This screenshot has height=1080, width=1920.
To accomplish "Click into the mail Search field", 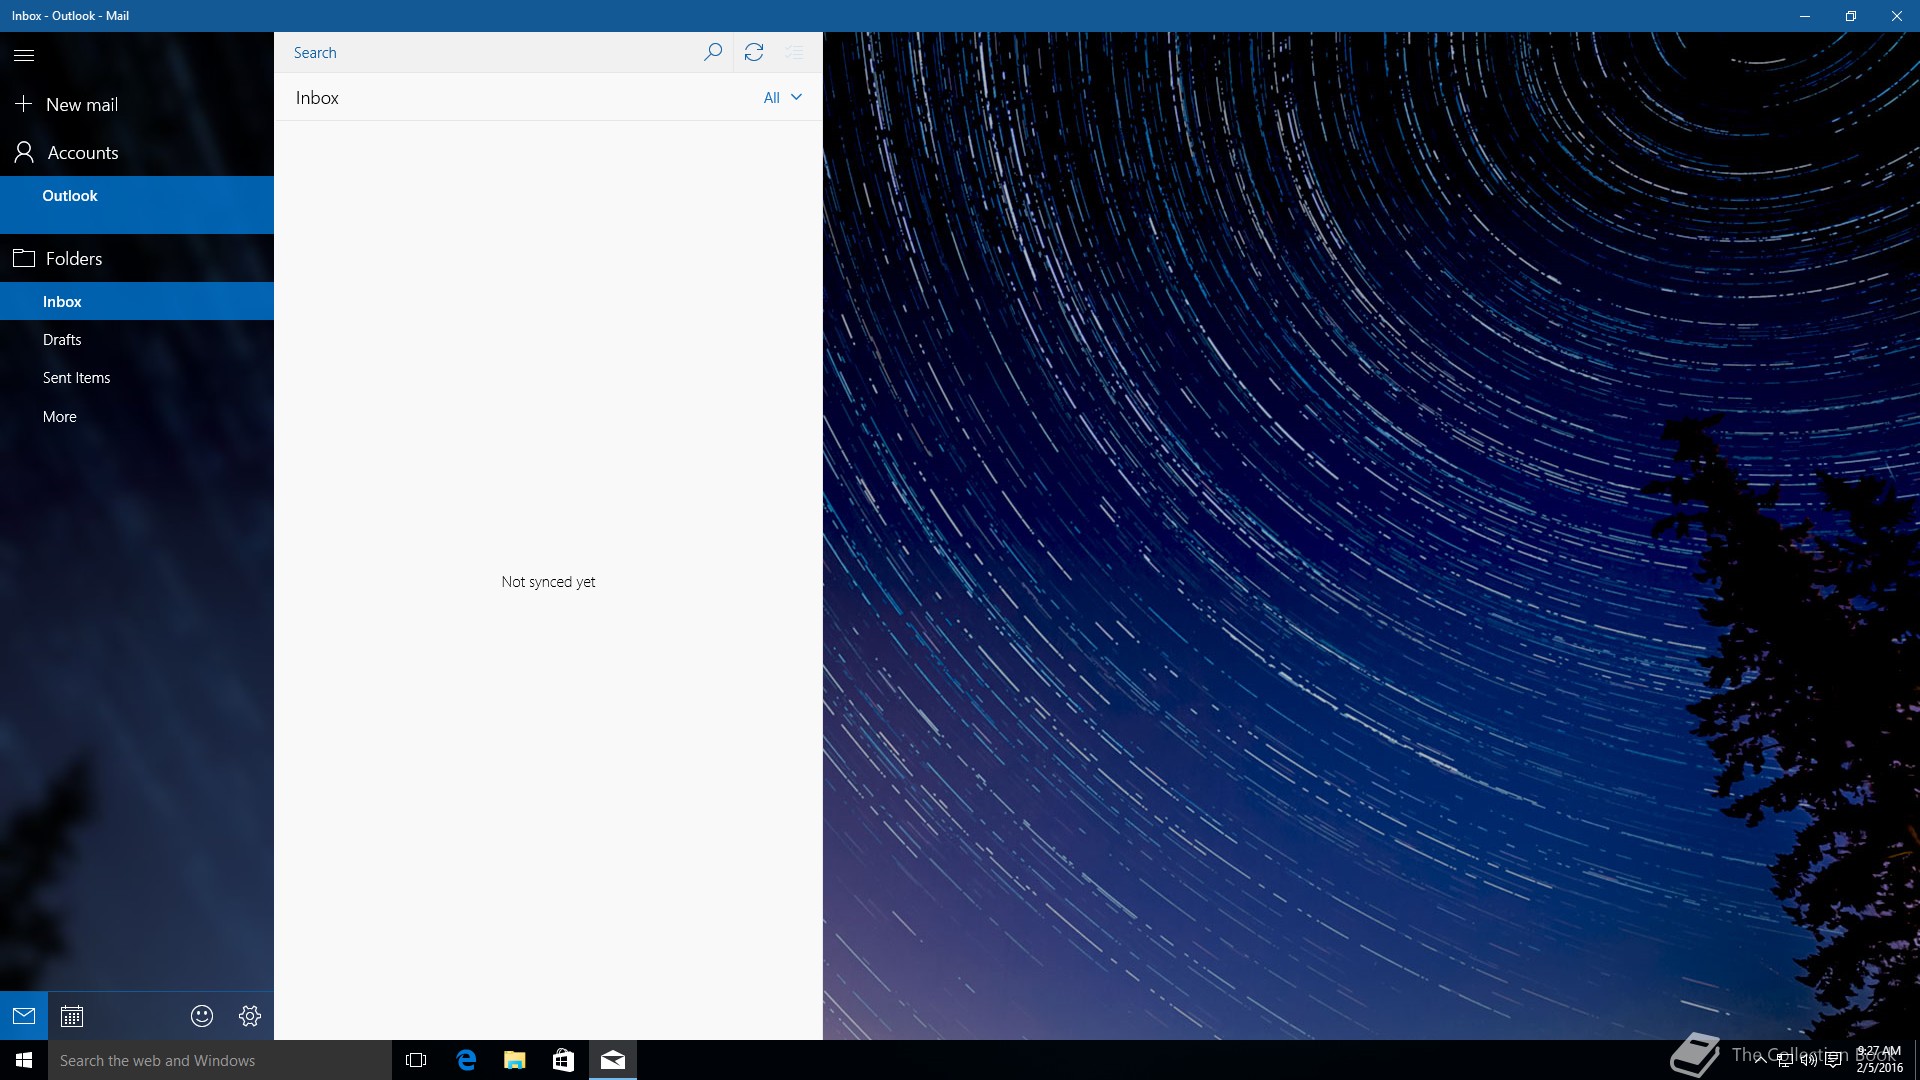I will tap(490, 53).
